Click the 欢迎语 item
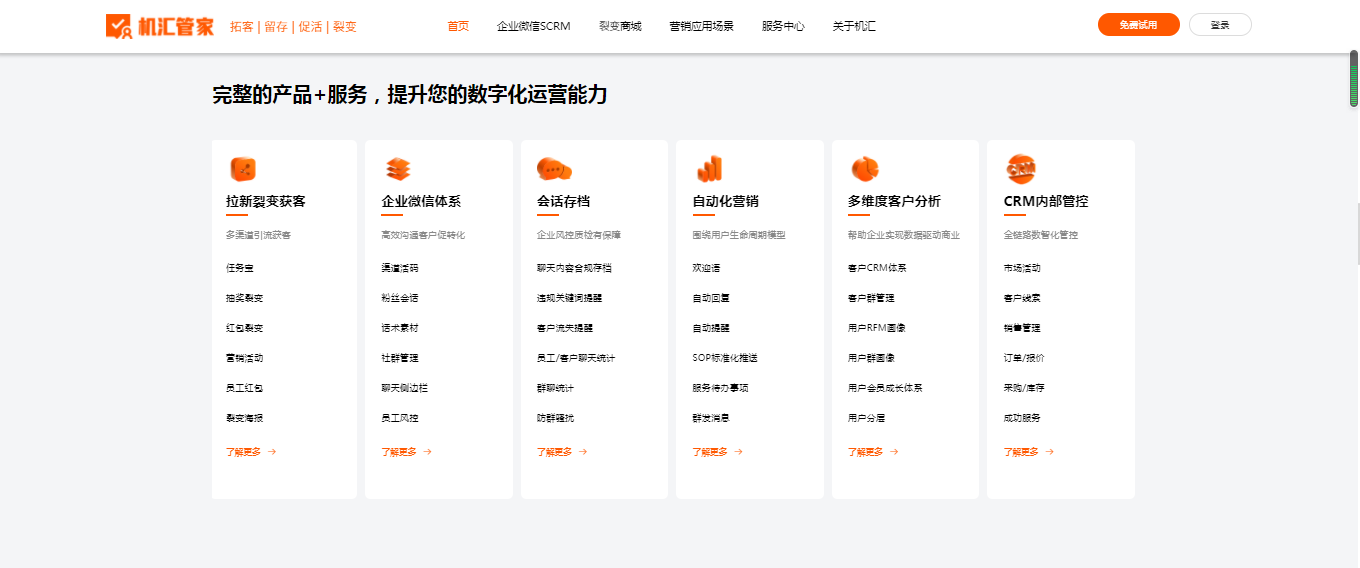 tap(706, 268)
